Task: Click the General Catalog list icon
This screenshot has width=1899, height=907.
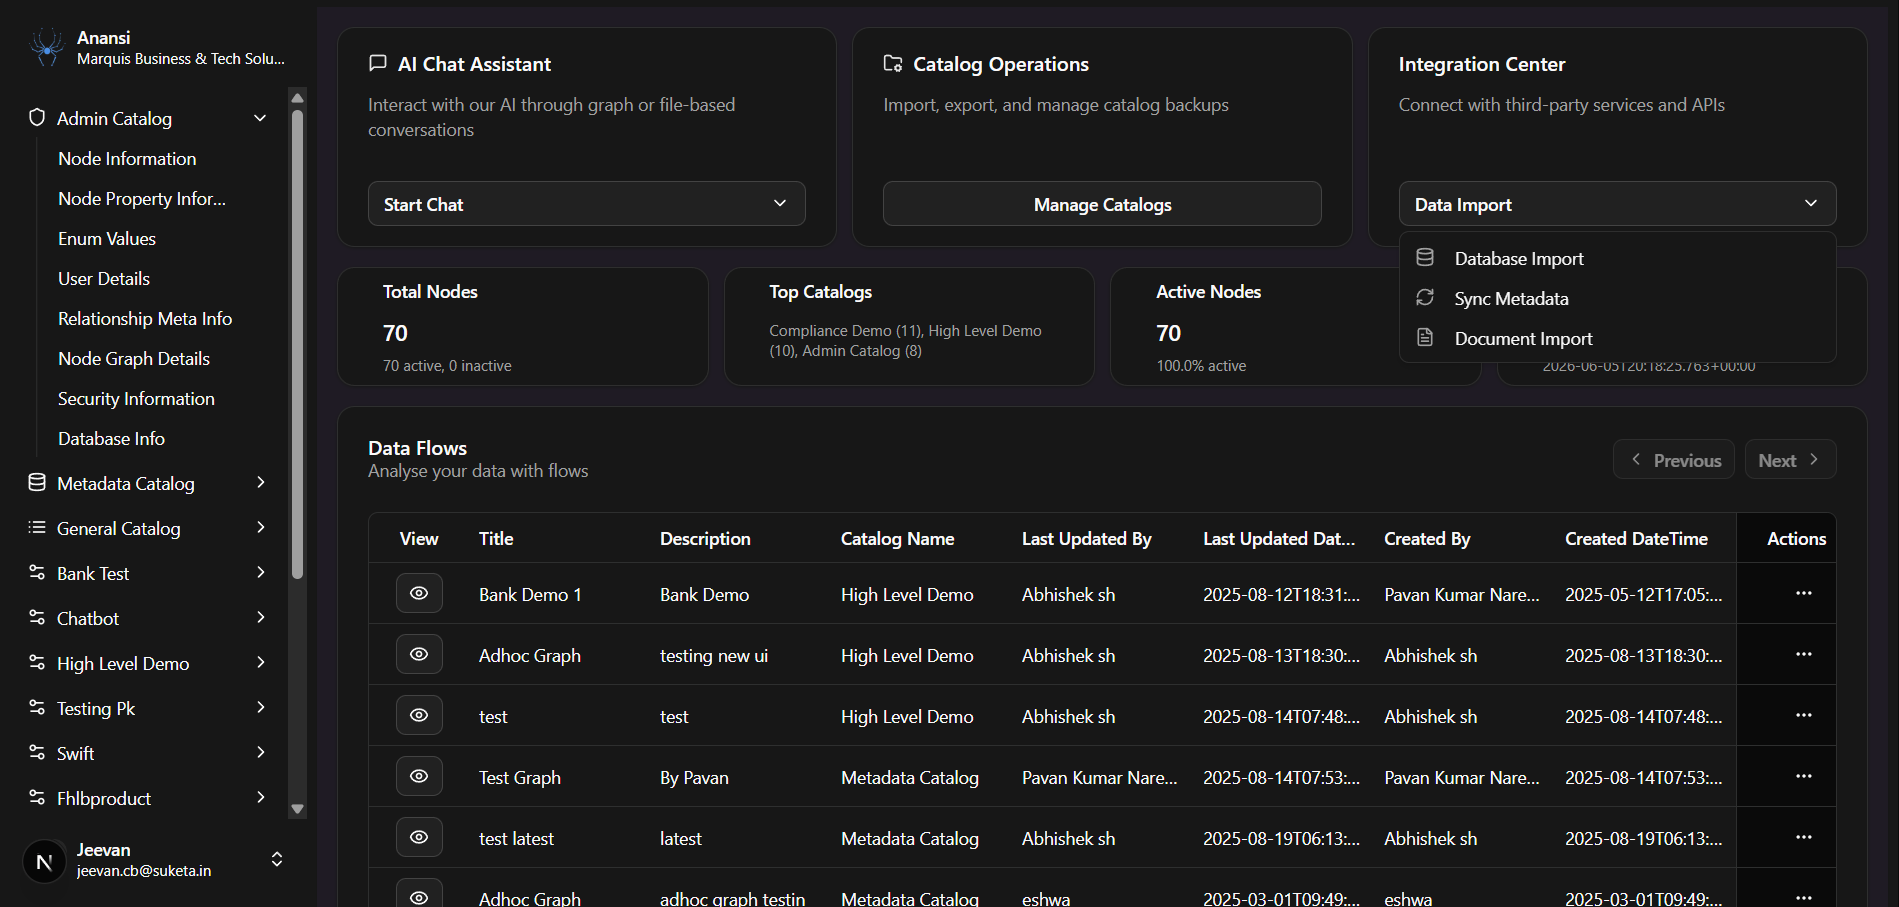Action: point(37,528)
